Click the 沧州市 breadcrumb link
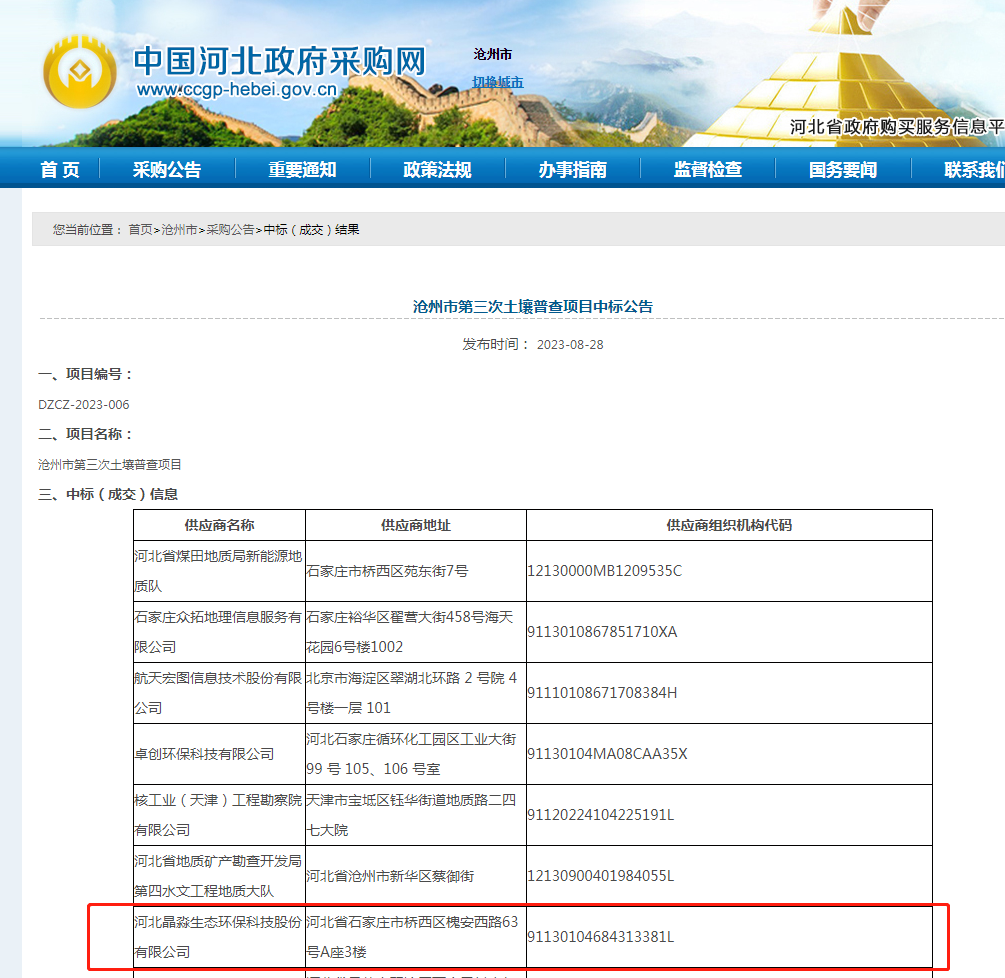 click(179, 229)
